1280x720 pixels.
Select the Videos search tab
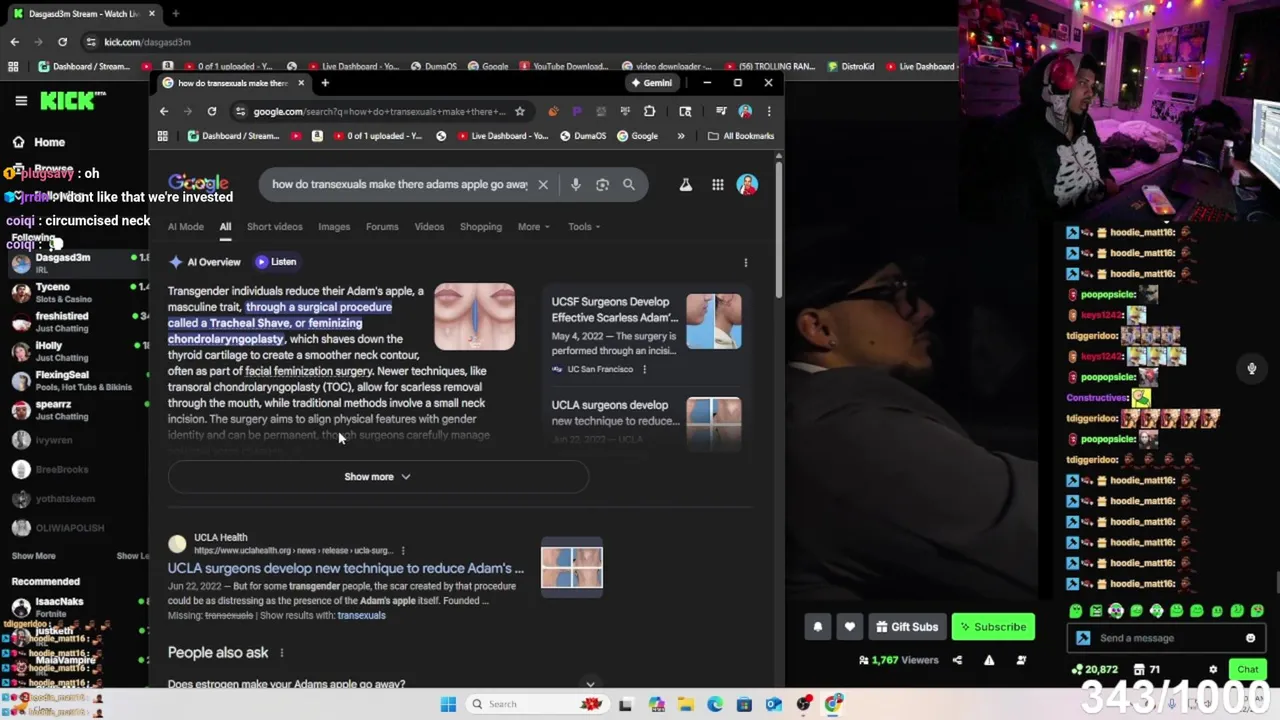click(x=429, y=227)
